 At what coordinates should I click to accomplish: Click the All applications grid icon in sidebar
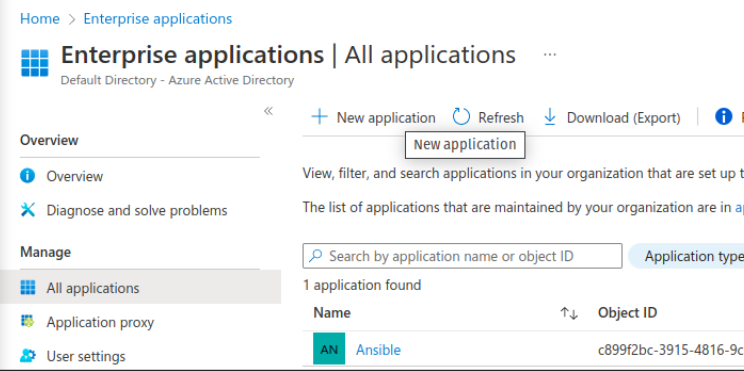[x=28, y=287]
